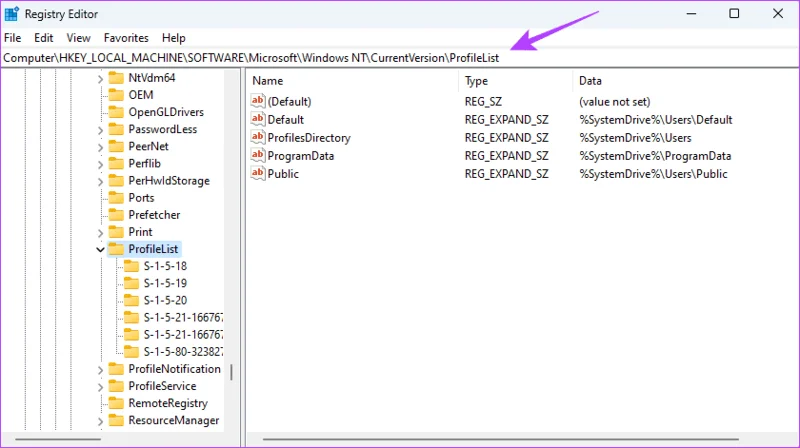
Task: Open the View menu
Action: click(x=78, y=38)
